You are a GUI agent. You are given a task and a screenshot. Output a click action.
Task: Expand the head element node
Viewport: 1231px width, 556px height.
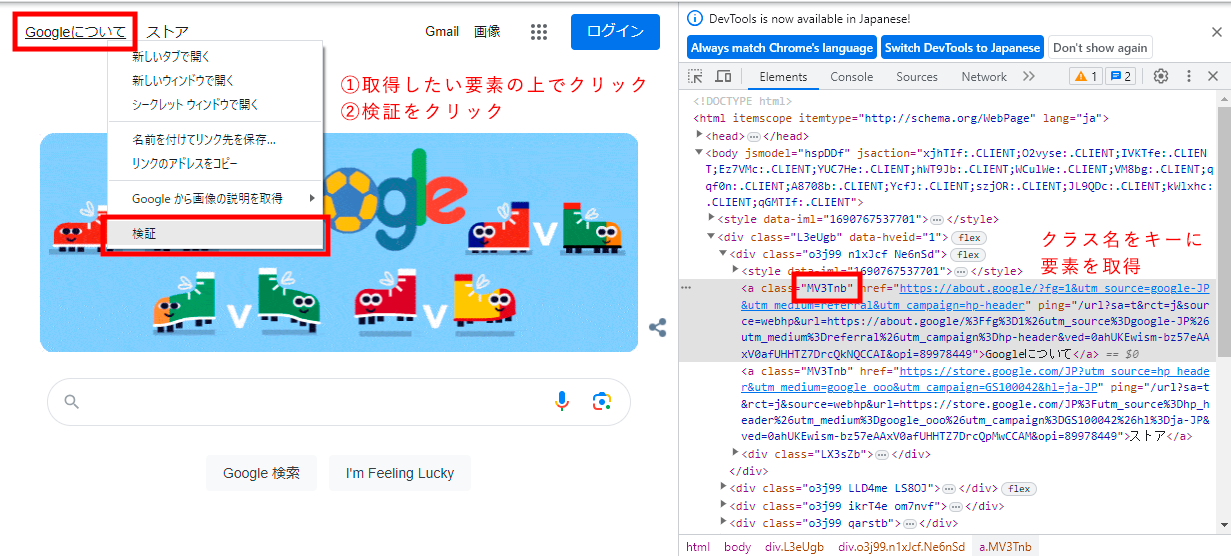[x=700, y=135]
